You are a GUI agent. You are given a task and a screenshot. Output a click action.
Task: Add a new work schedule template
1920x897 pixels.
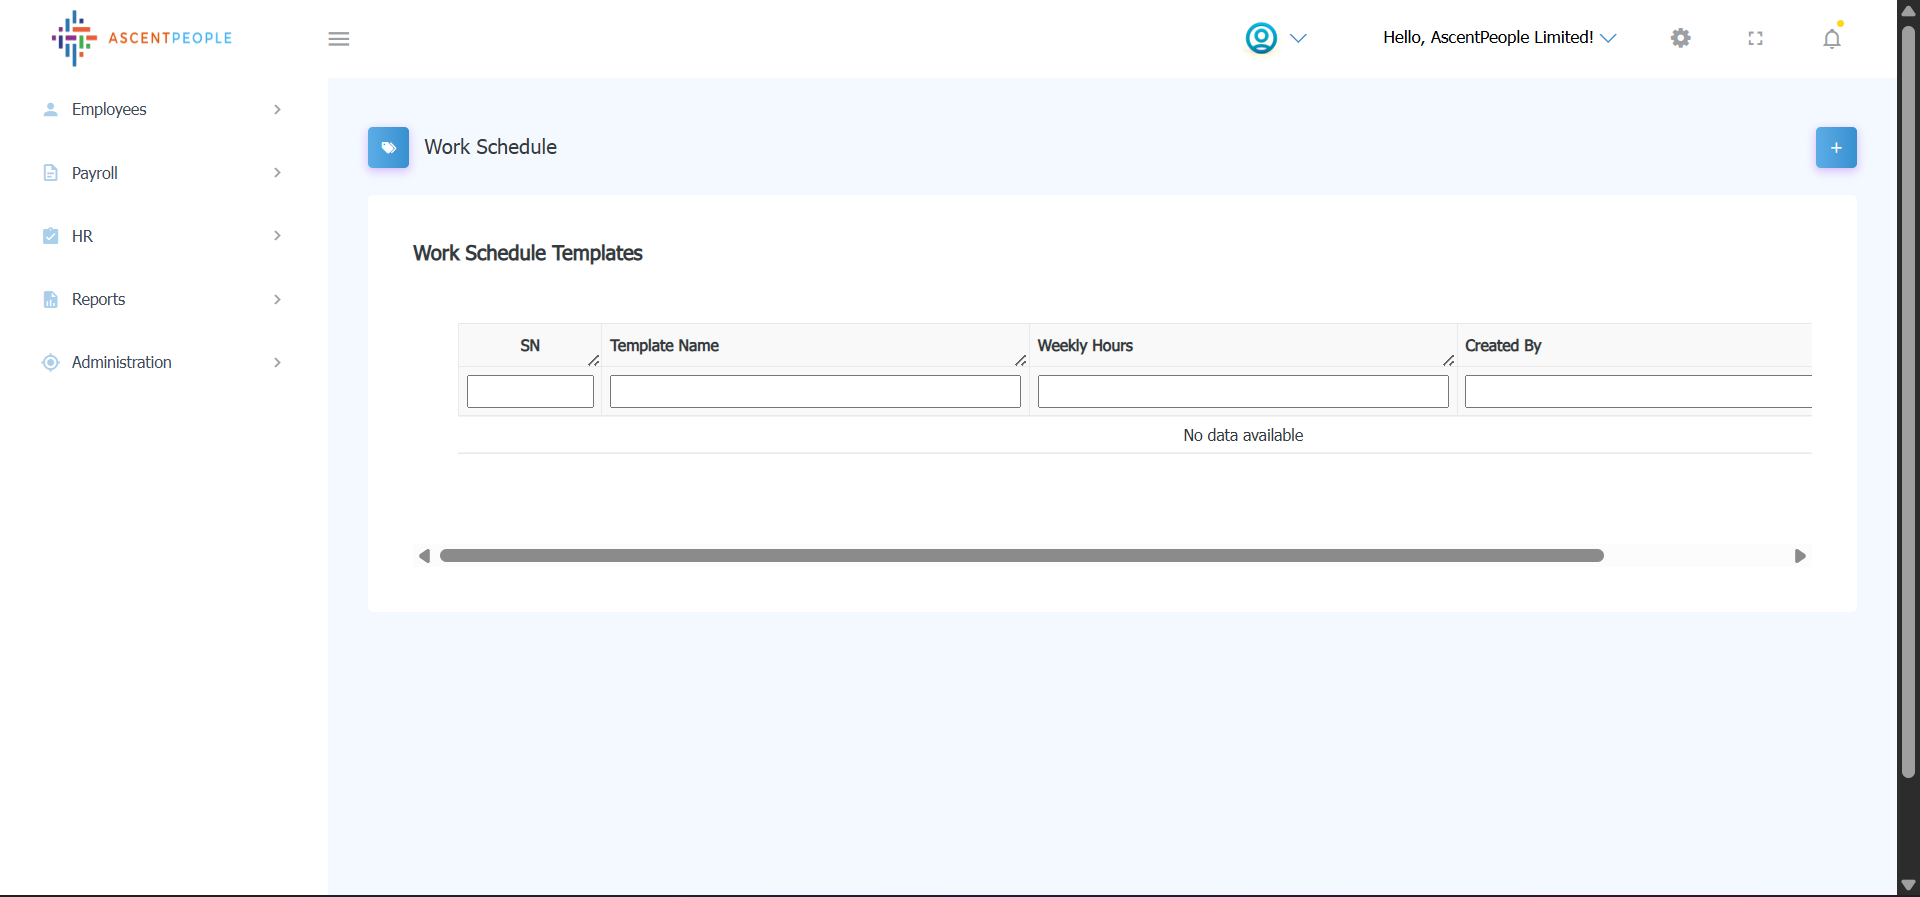click(x=1835, y=147)
